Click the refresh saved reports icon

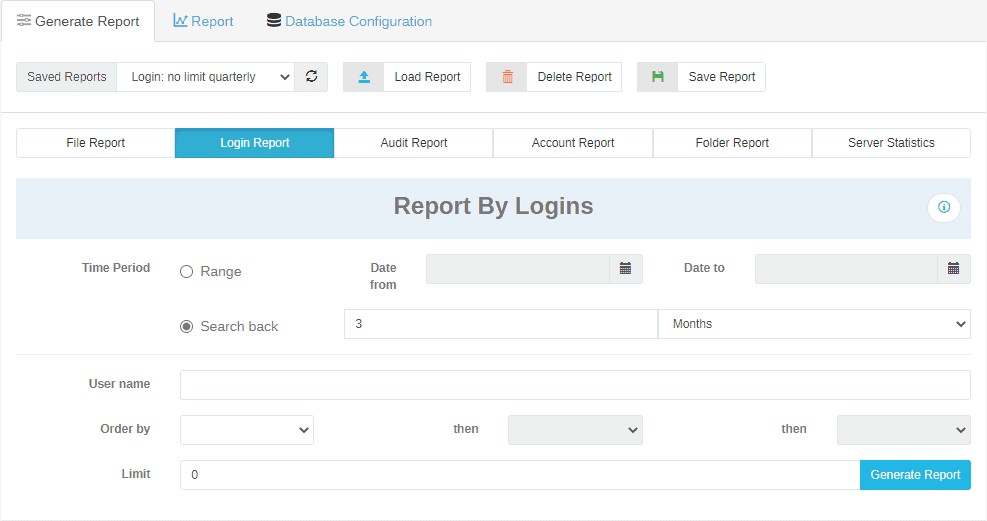click(311, 77)
